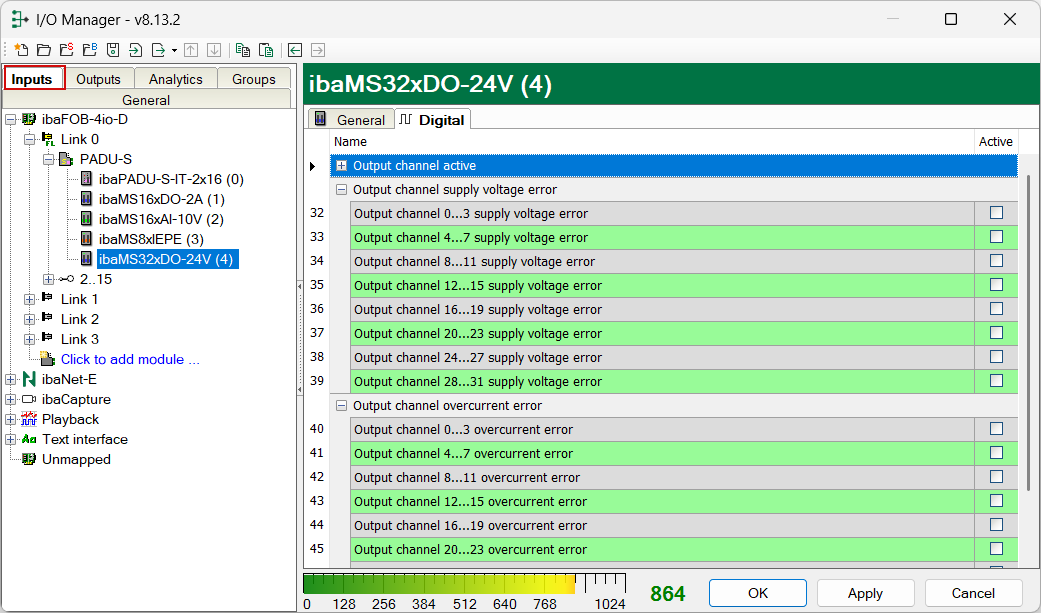This screenshot has height=613, width=1041.
Task: Click the signal usage gradient bar
Action: [x=440, y=584]
